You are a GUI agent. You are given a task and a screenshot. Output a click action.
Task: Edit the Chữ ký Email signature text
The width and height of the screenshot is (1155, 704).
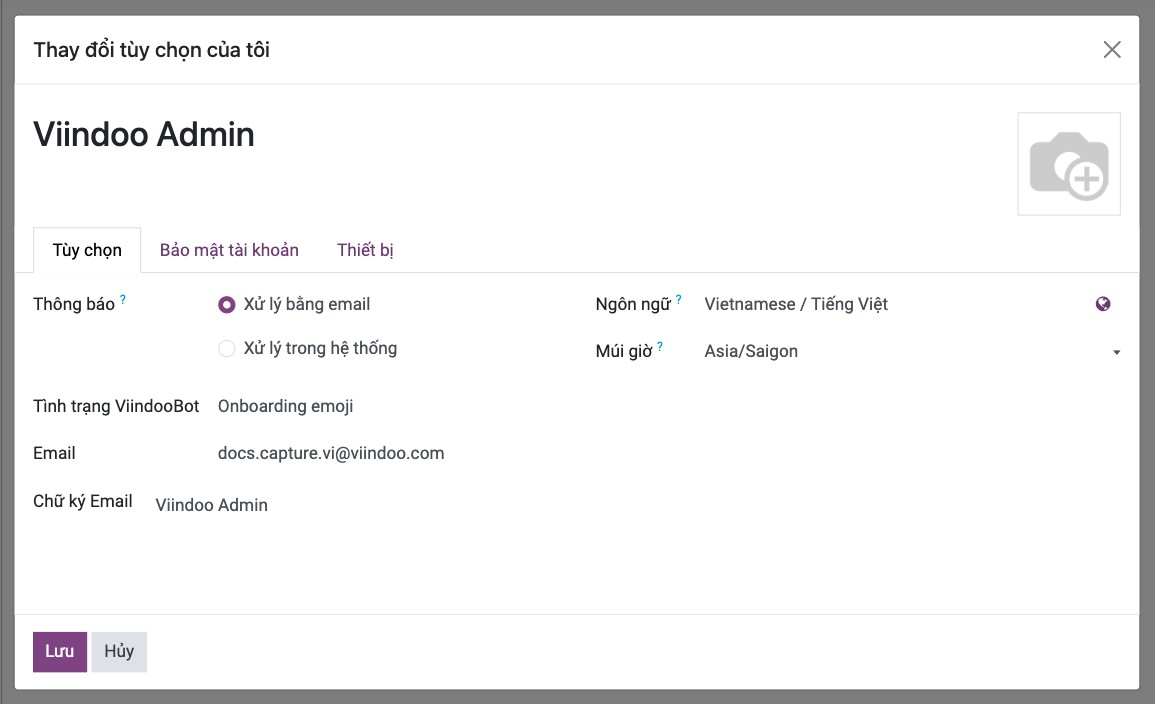point(211,505)
